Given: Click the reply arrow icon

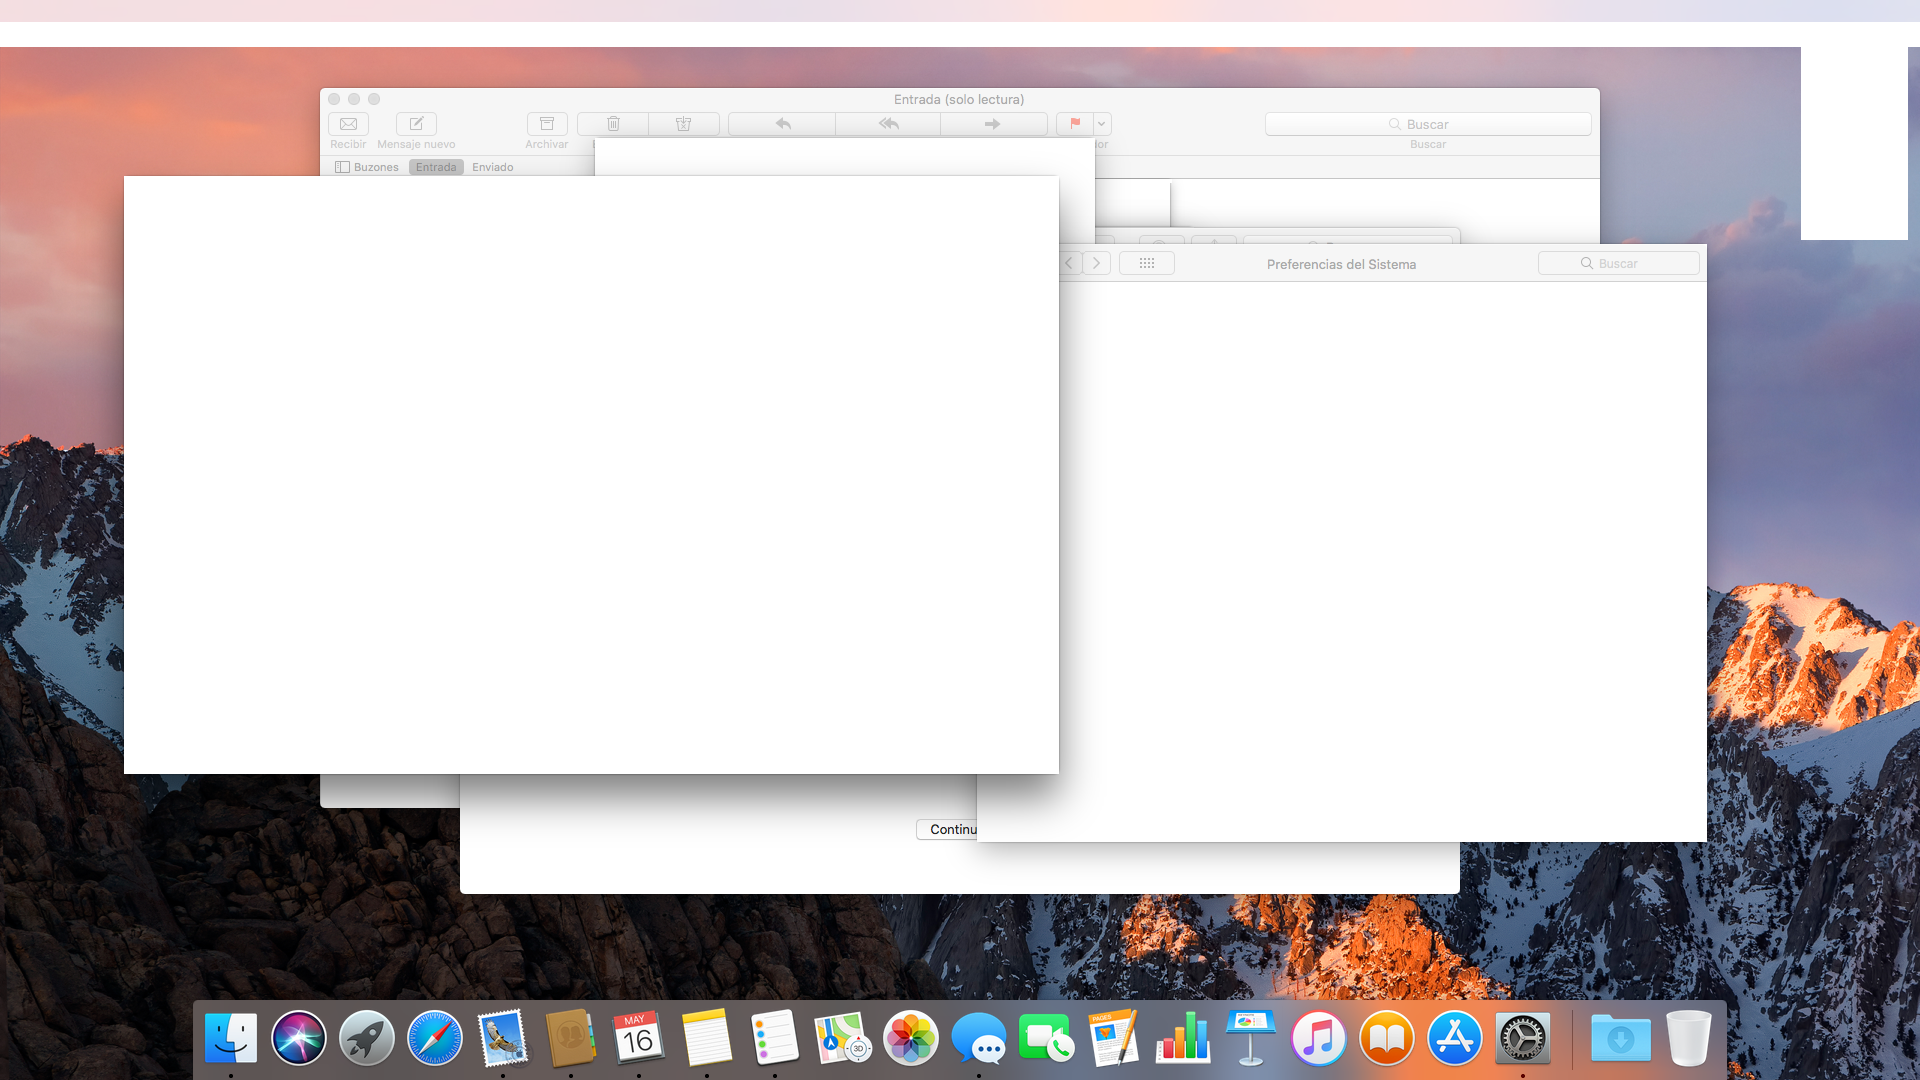Looking at the screenshot, I should pyautogui.click(x=783, y=124).
